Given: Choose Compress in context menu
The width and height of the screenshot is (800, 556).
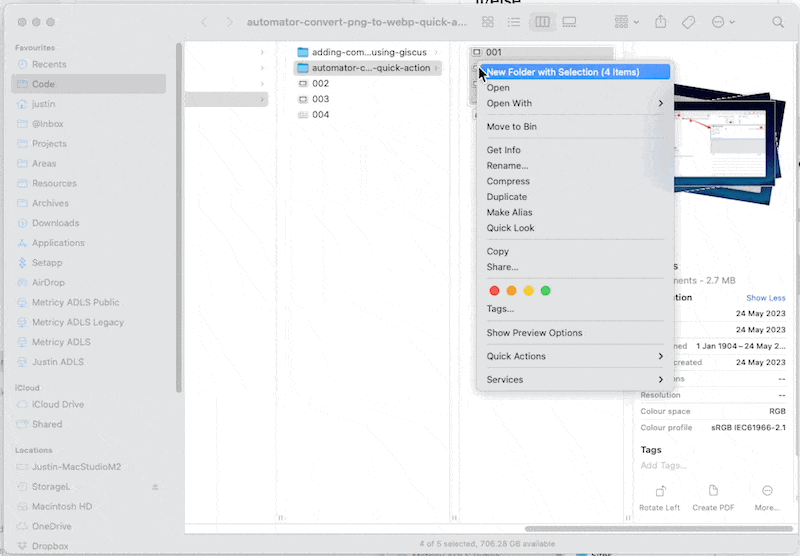Looking at the screenshot, I should pos(574,181).
